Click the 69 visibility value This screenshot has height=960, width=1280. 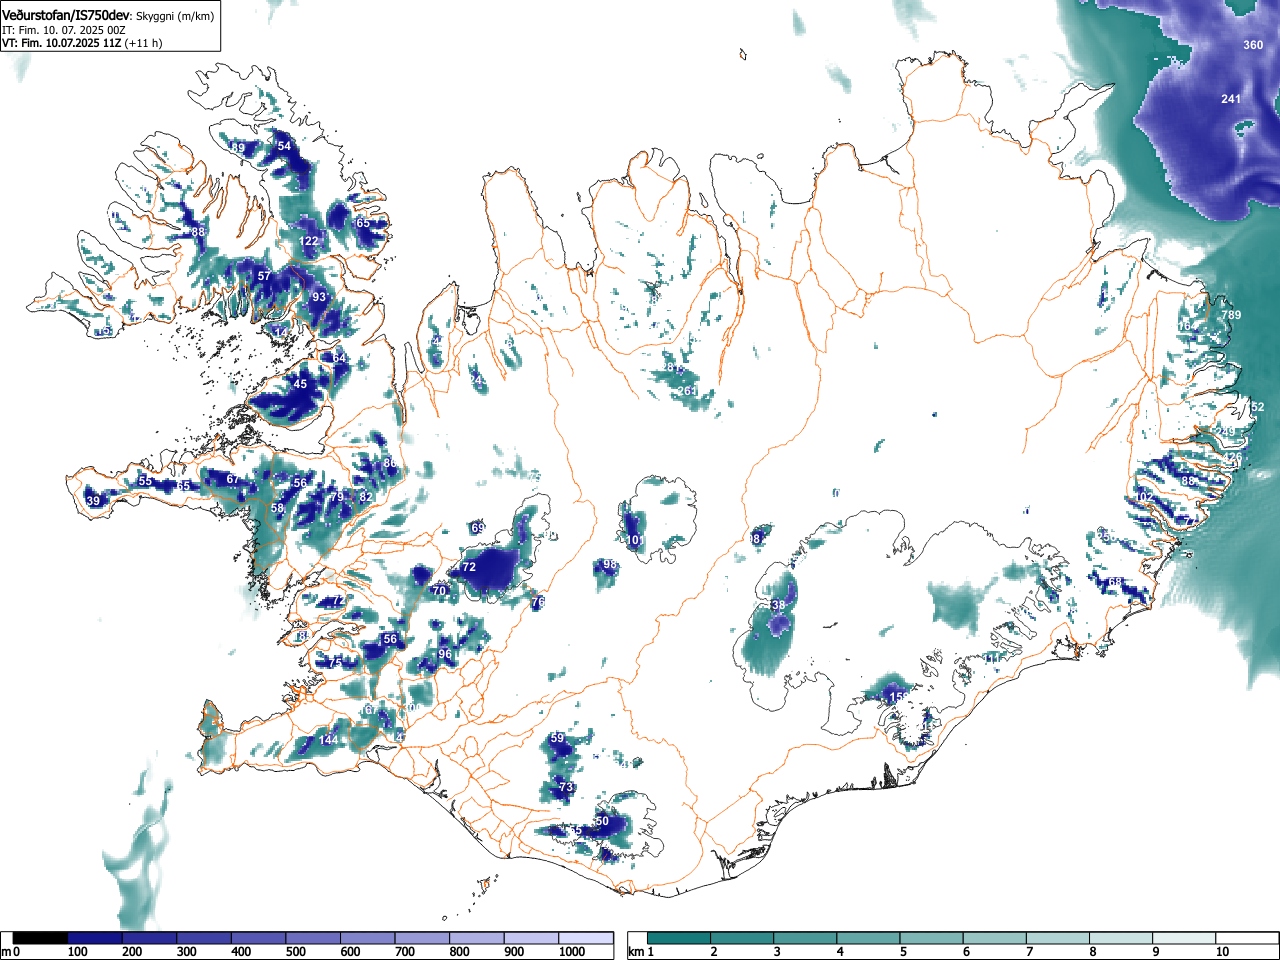click(x=478, y=528)
